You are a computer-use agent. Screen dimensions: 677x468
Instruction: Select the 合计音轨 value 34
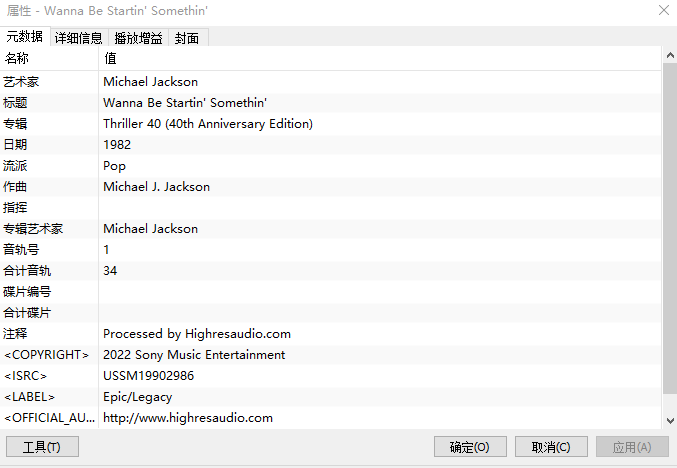pos(110,271)
